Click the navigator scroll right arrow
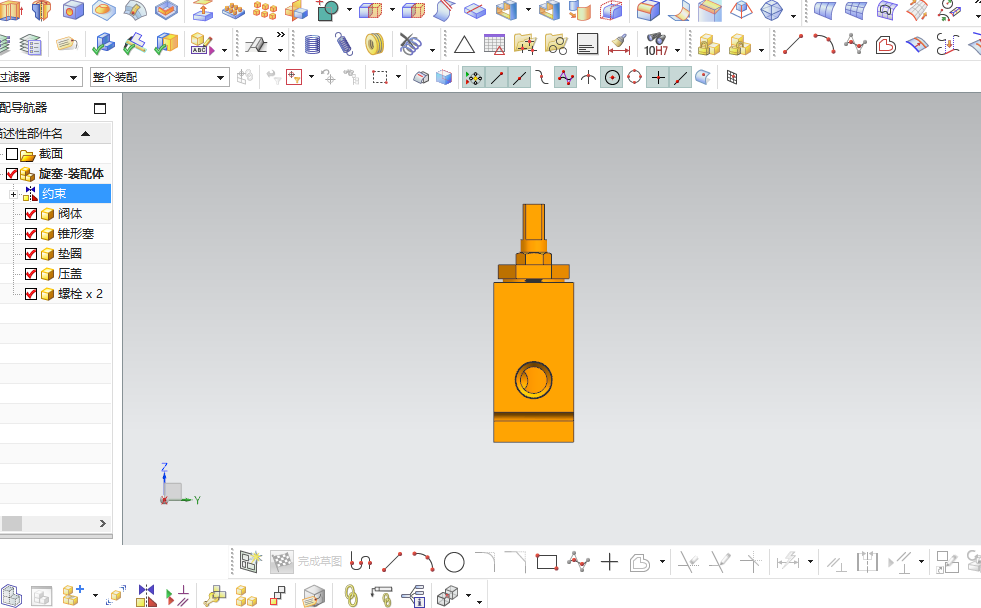The width and height of the screenshot is (981, 608). (x=103, y=524)
